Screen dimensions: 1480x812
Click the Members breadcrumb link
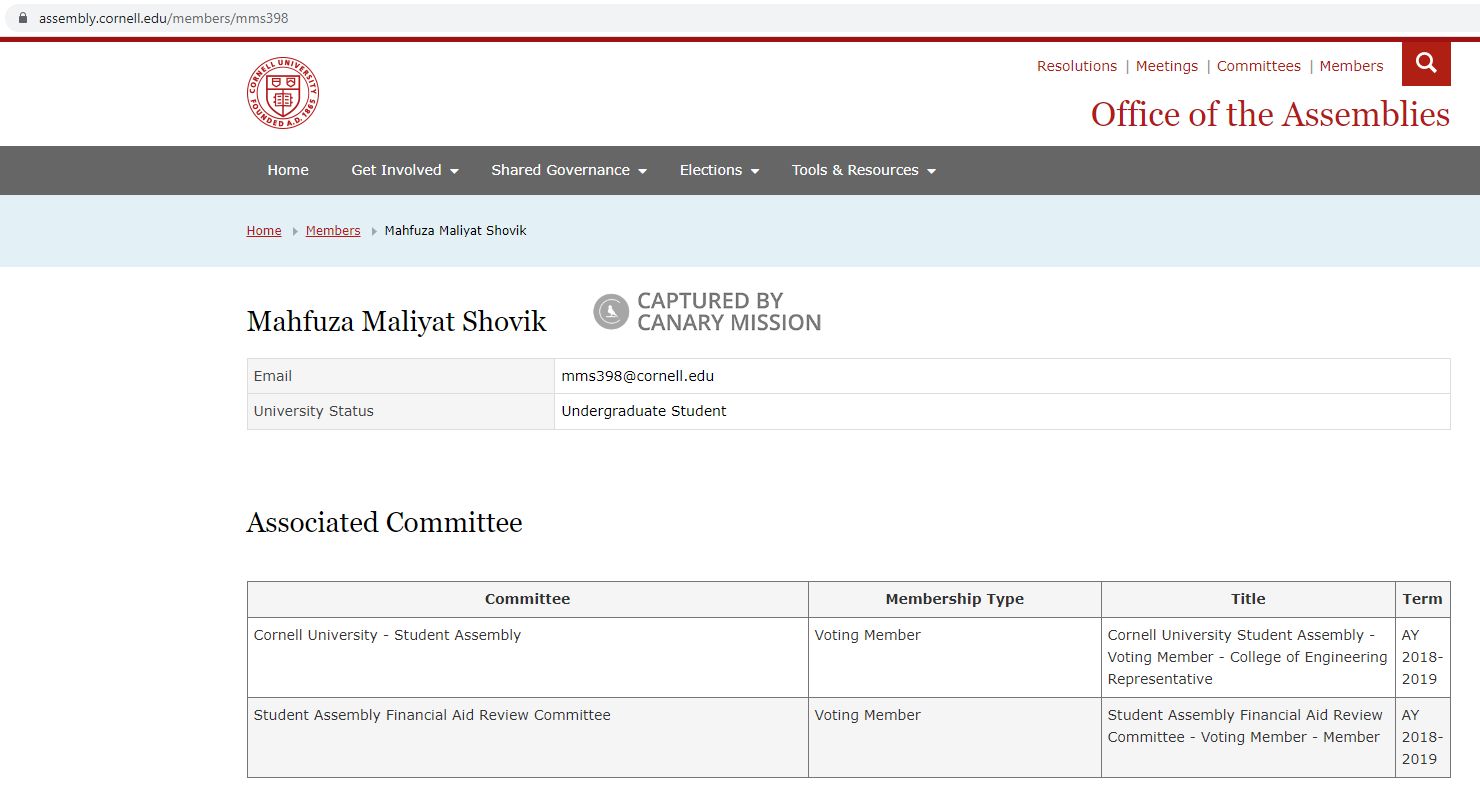click(333, 231)
